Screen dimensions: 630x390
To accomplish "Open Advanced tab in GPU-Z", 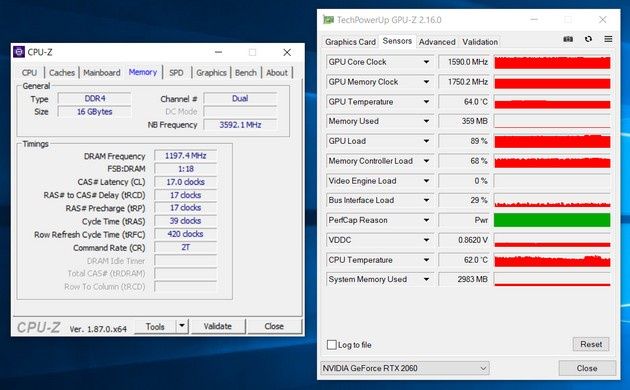I will click(437, 42).
